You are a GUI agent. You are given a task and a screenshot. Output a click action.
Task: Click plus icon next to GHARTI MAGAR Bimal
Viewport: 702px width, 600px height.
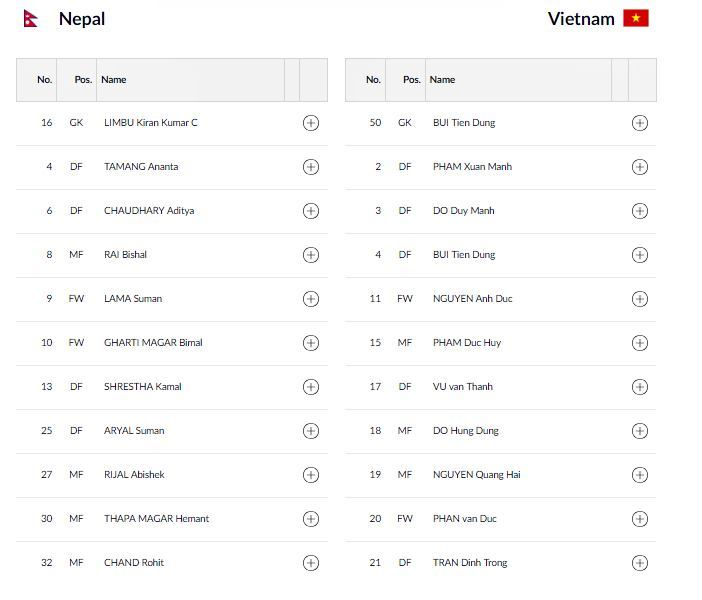pos(310,343)
